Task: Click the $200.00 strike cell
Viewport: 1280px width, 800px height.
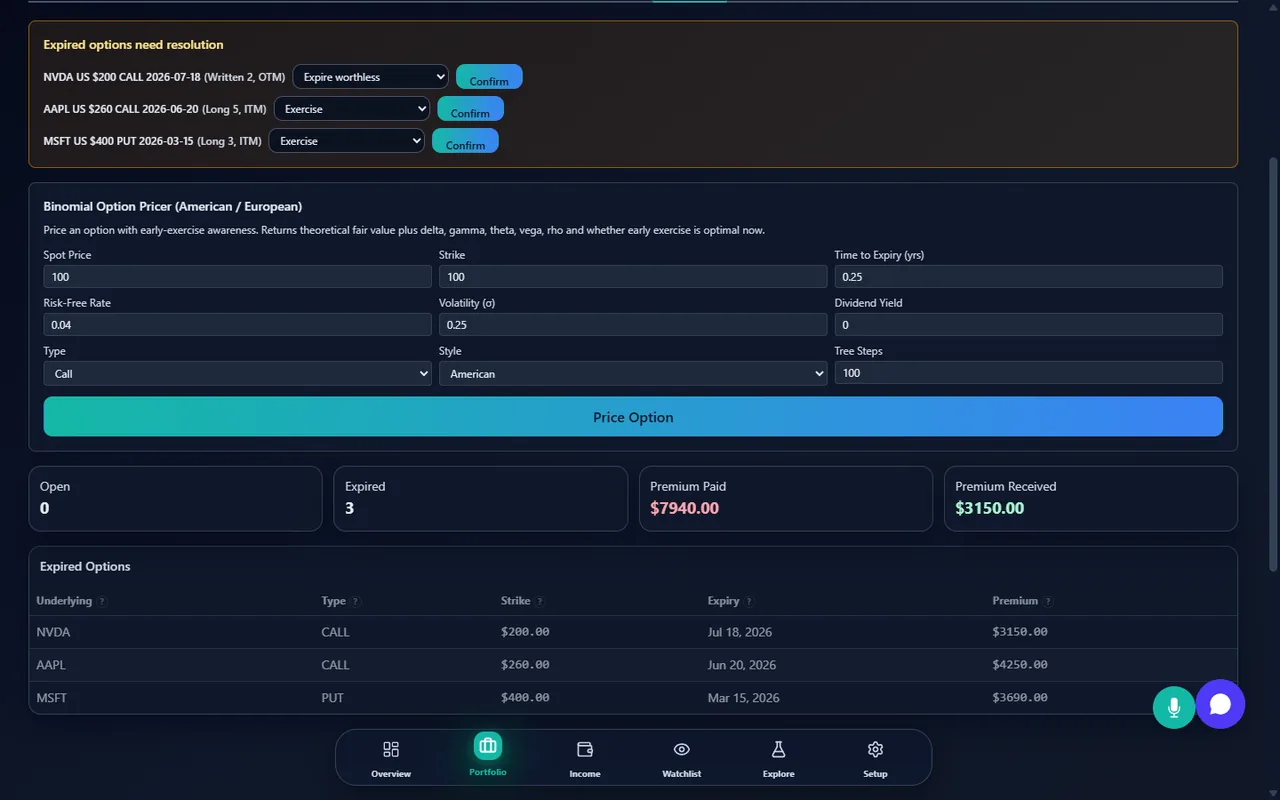Action: (525, 632)
